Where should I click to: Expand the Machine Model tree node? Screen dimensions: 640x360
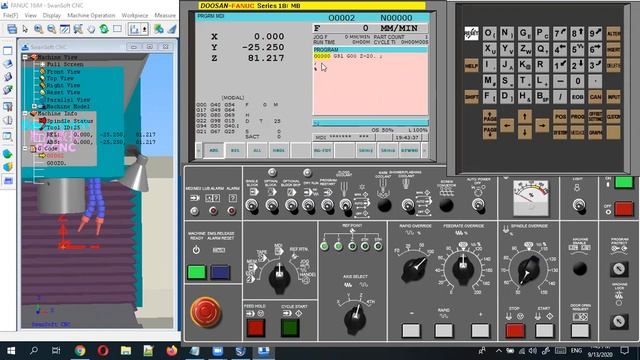(x=35, y=106)
